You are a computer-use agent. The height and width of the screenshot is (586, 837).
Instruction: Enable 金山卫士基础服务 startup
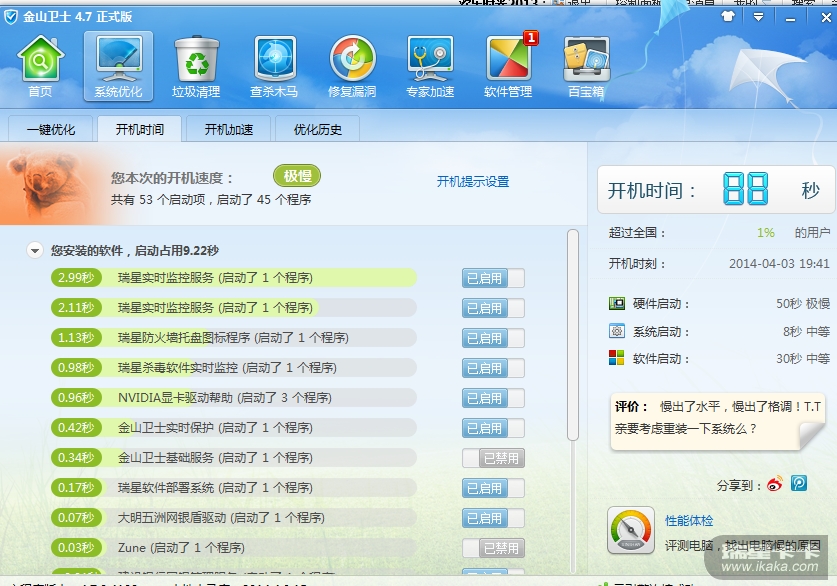493,458
